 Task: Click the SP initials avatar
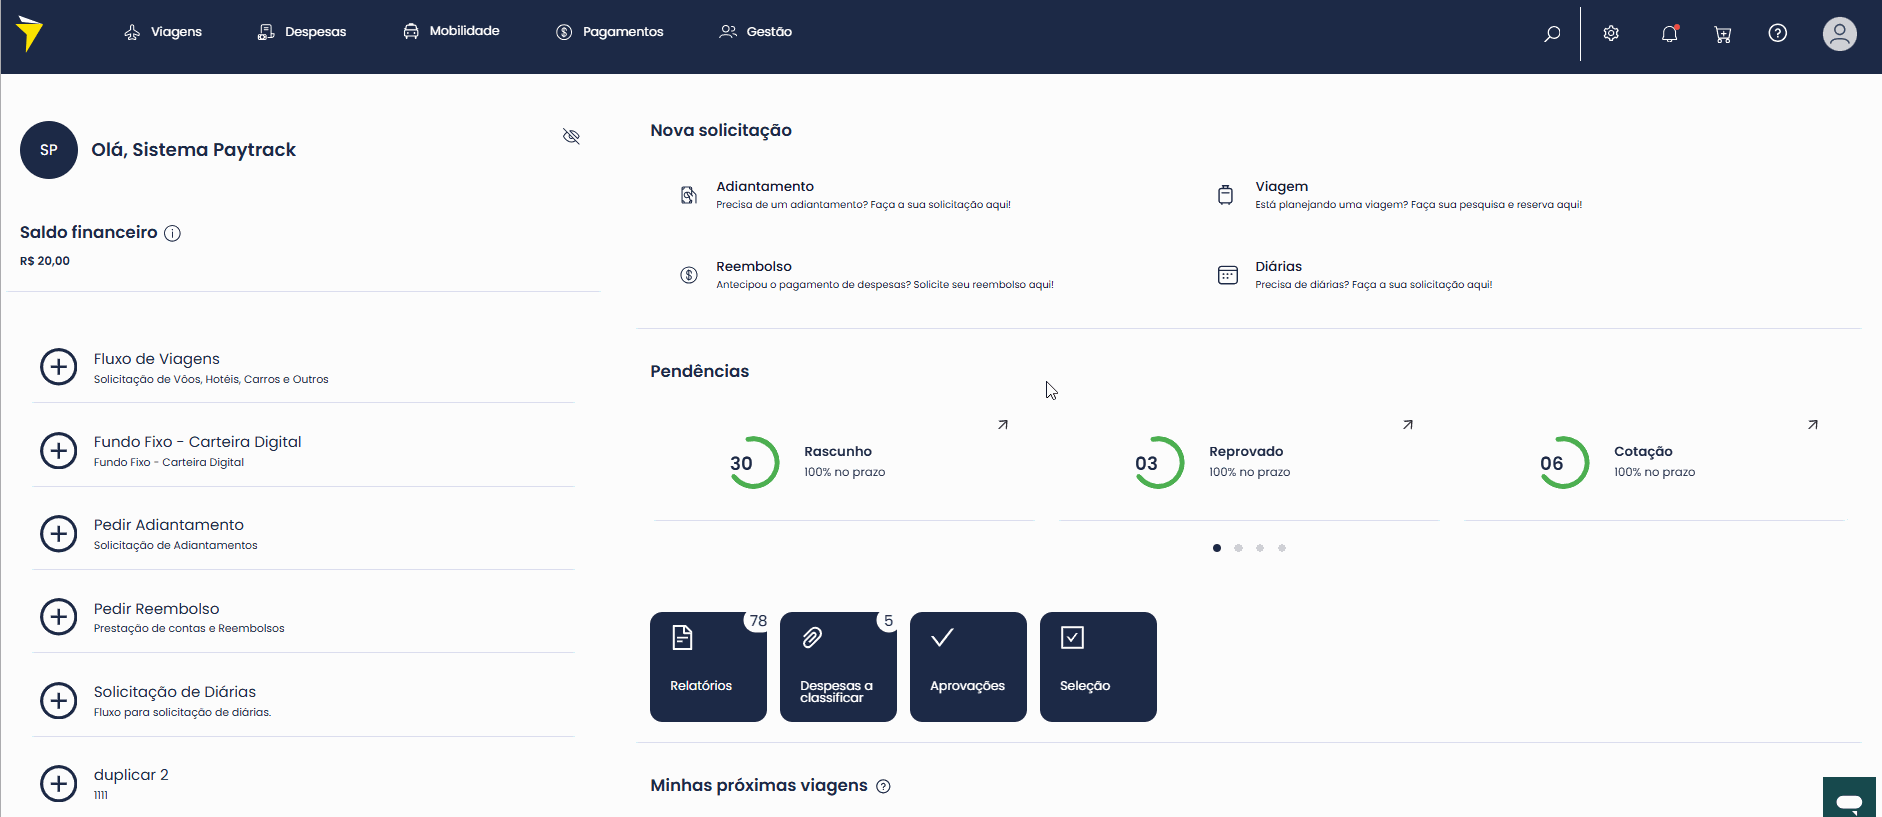pos(49,150)
